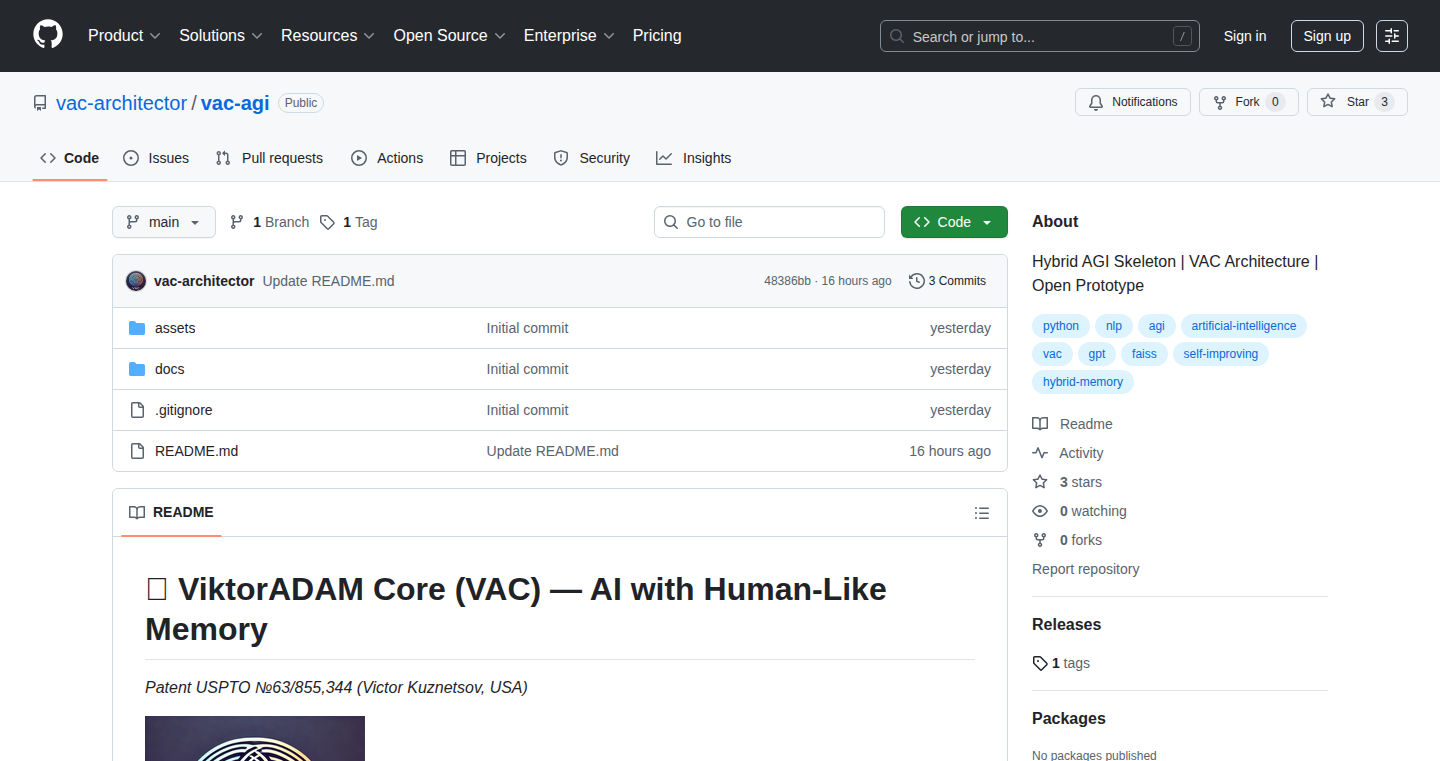Click the Sign up button

[1327, 36]
